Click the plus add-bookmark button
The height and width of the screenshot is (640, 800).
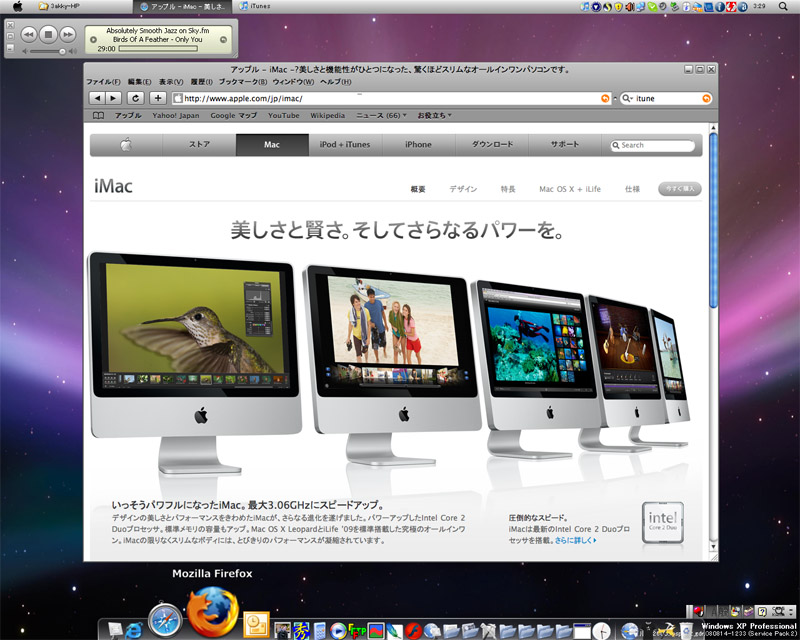pyautogui.click(x=157, y=98)
